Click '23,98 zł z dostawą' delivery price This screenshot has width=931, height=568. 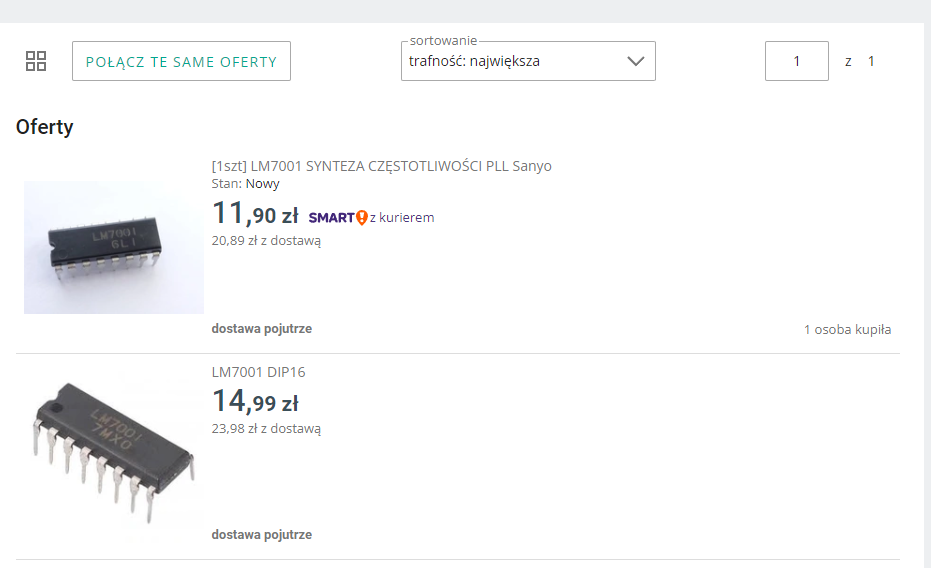click(x=266, y=429)
